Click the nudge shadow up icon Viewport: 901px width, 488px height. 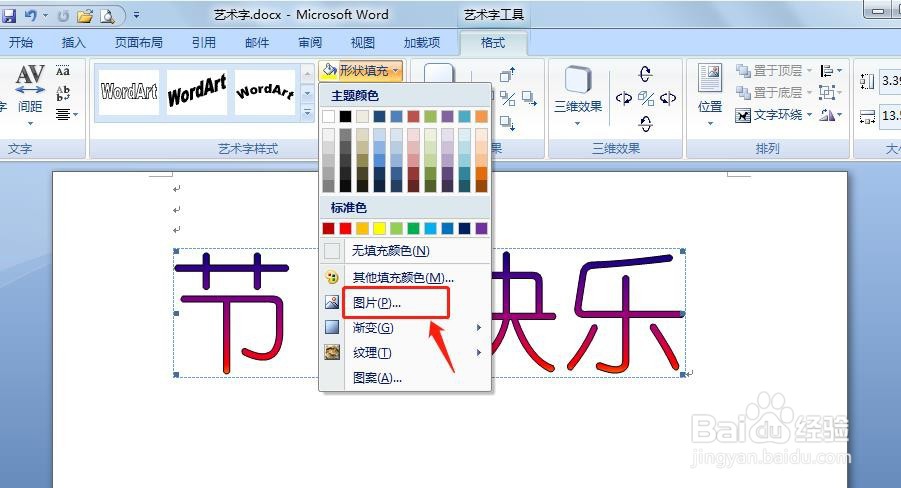pos(507,74)
